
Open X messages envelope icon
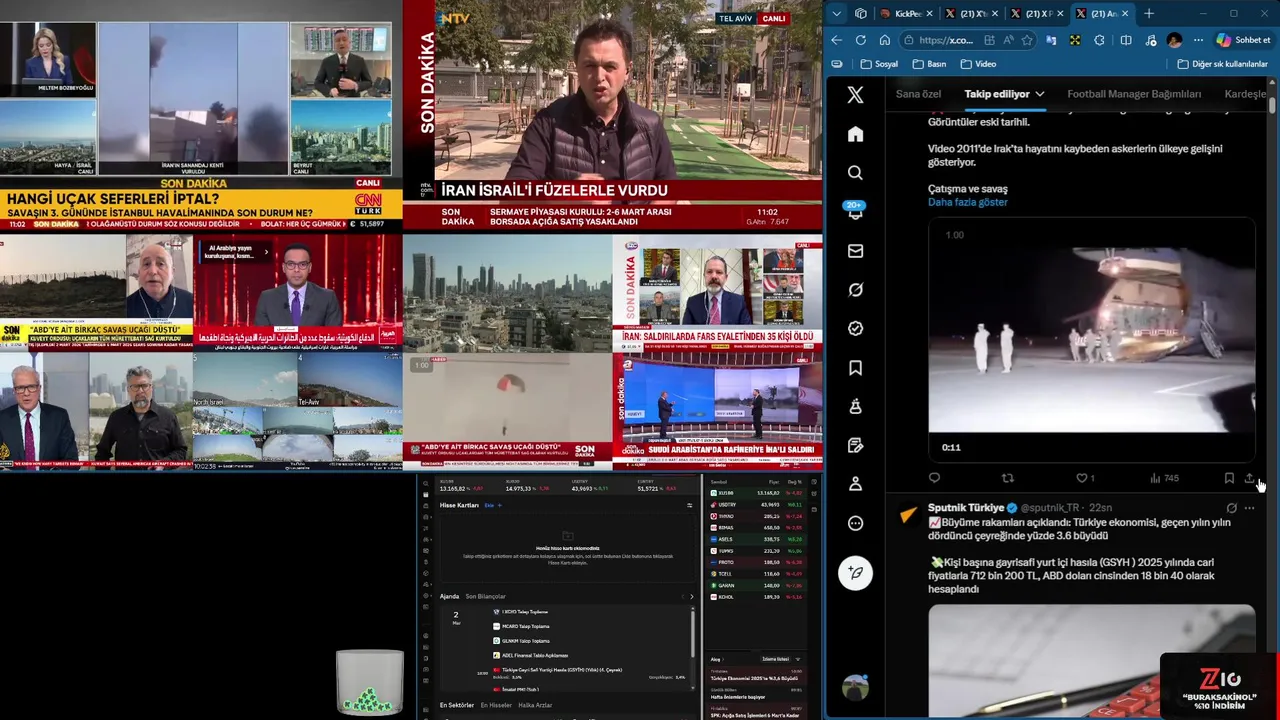coord(855,251)
